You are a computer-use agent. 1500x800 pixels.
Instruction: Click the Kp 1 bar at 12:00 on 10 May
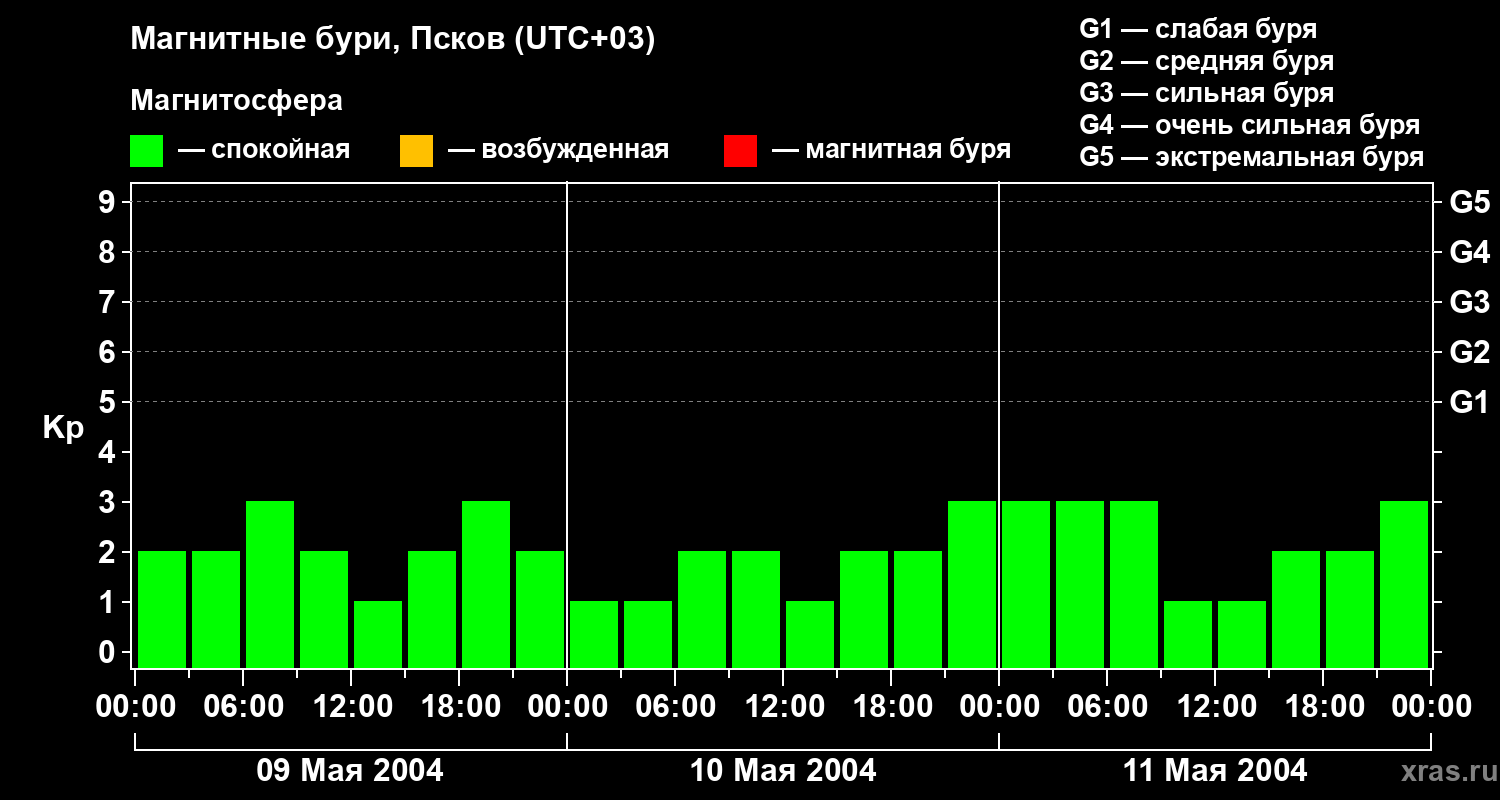810,633
